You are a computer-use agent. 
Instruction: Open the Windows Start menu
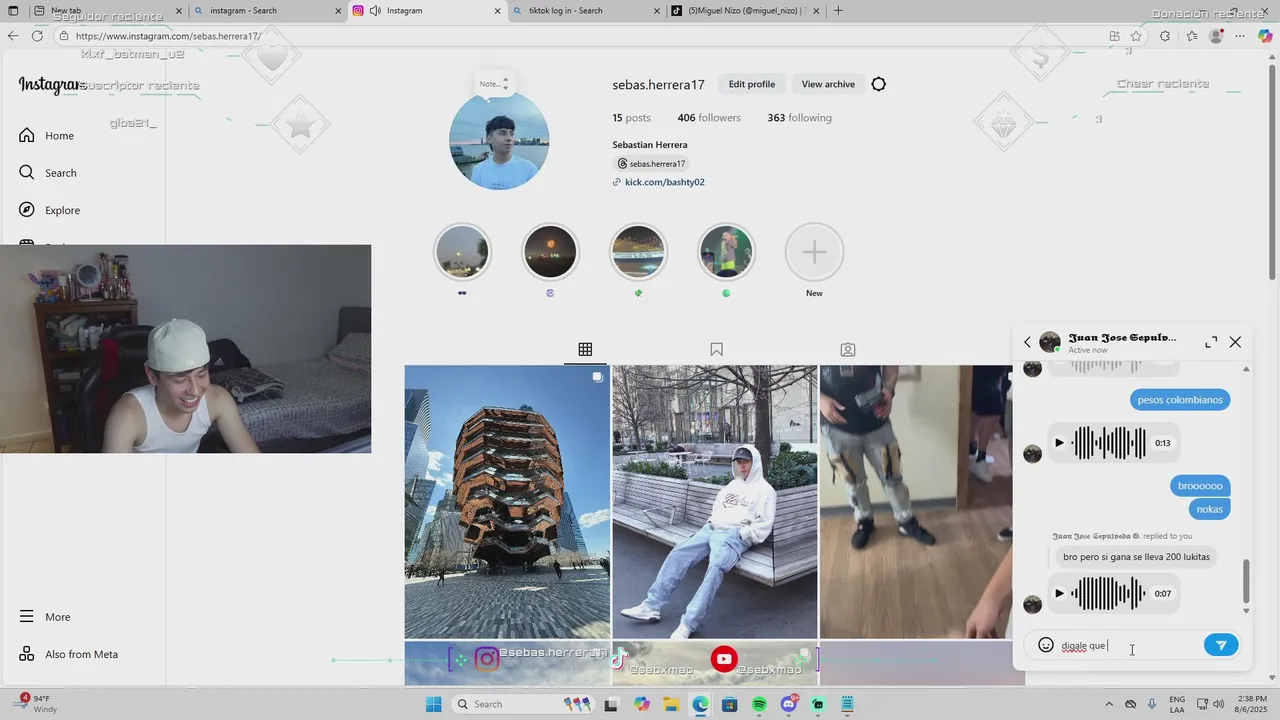(x=434, y=704)
